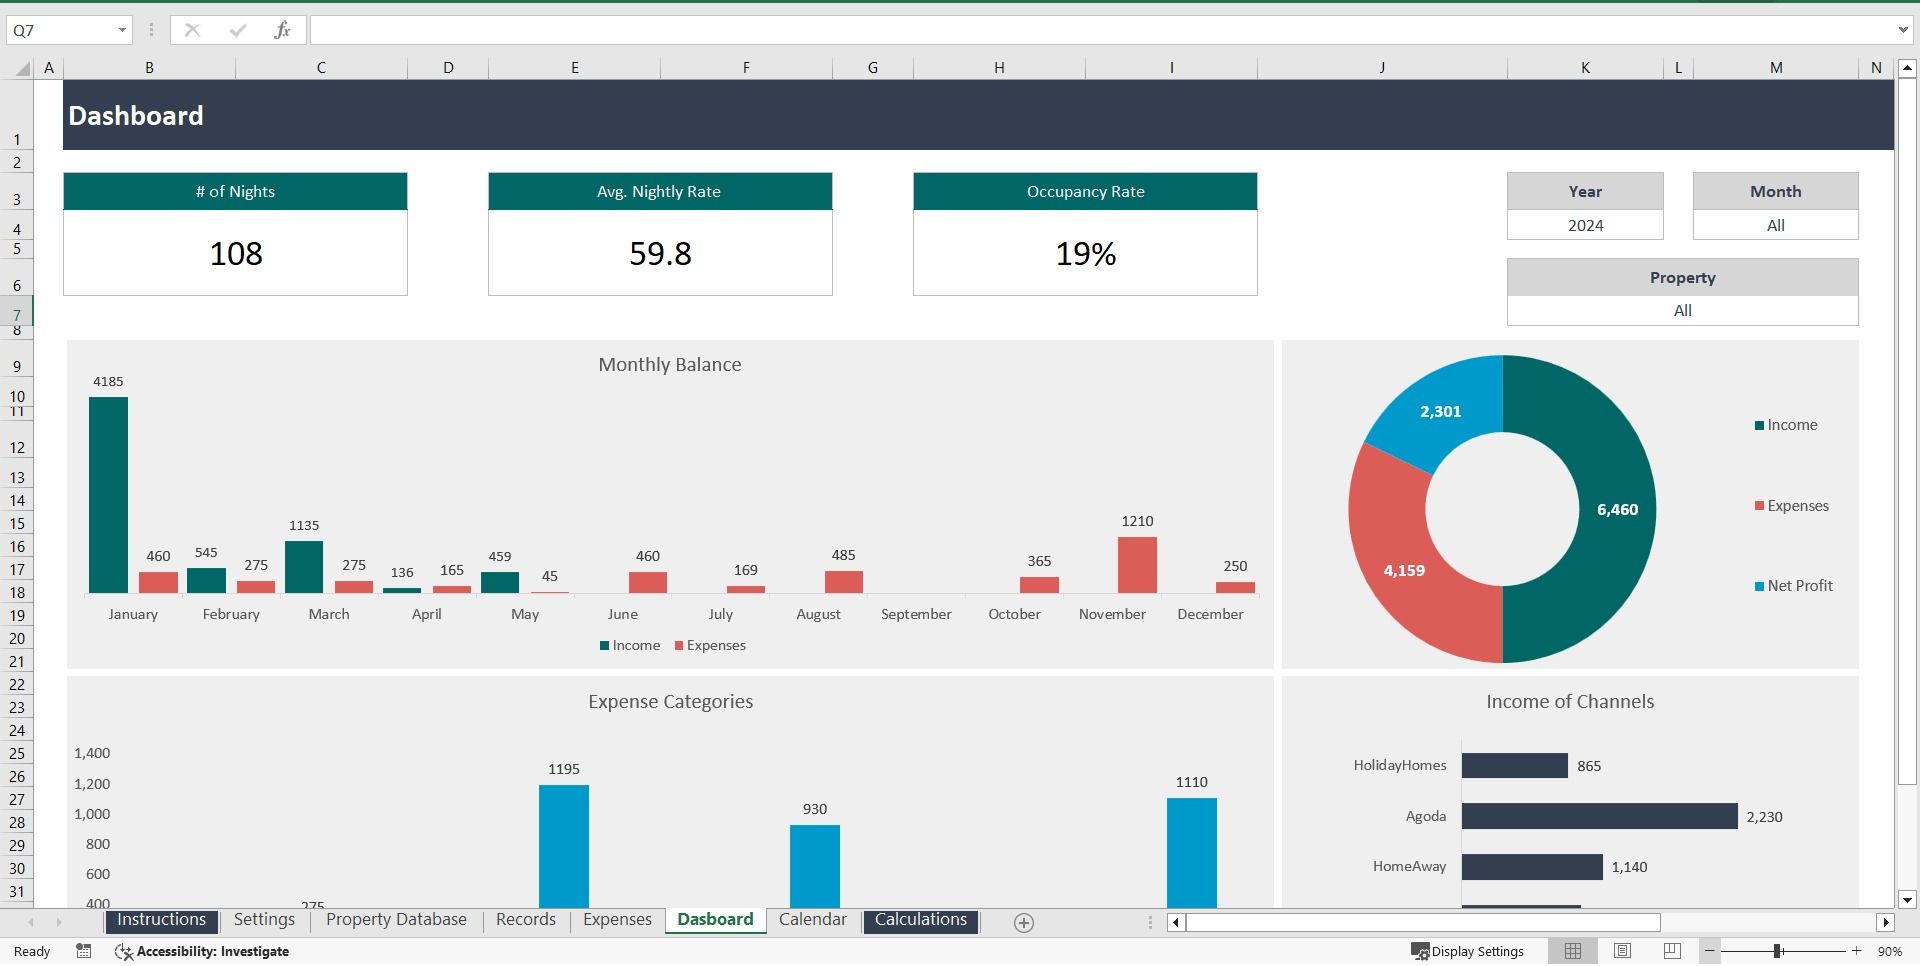
Task: Open the Settings sheet tab
Action: point(264,920)
